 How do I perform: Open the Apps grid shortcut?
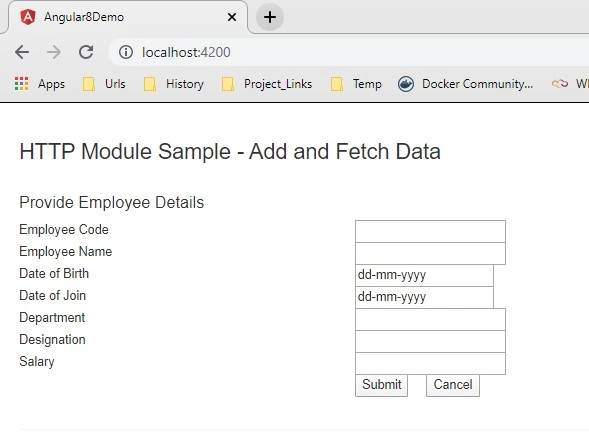tap(40, 83)
